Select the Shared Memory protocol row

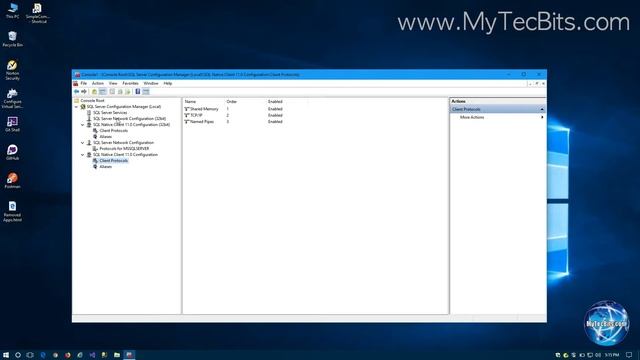tap(233, 109)
